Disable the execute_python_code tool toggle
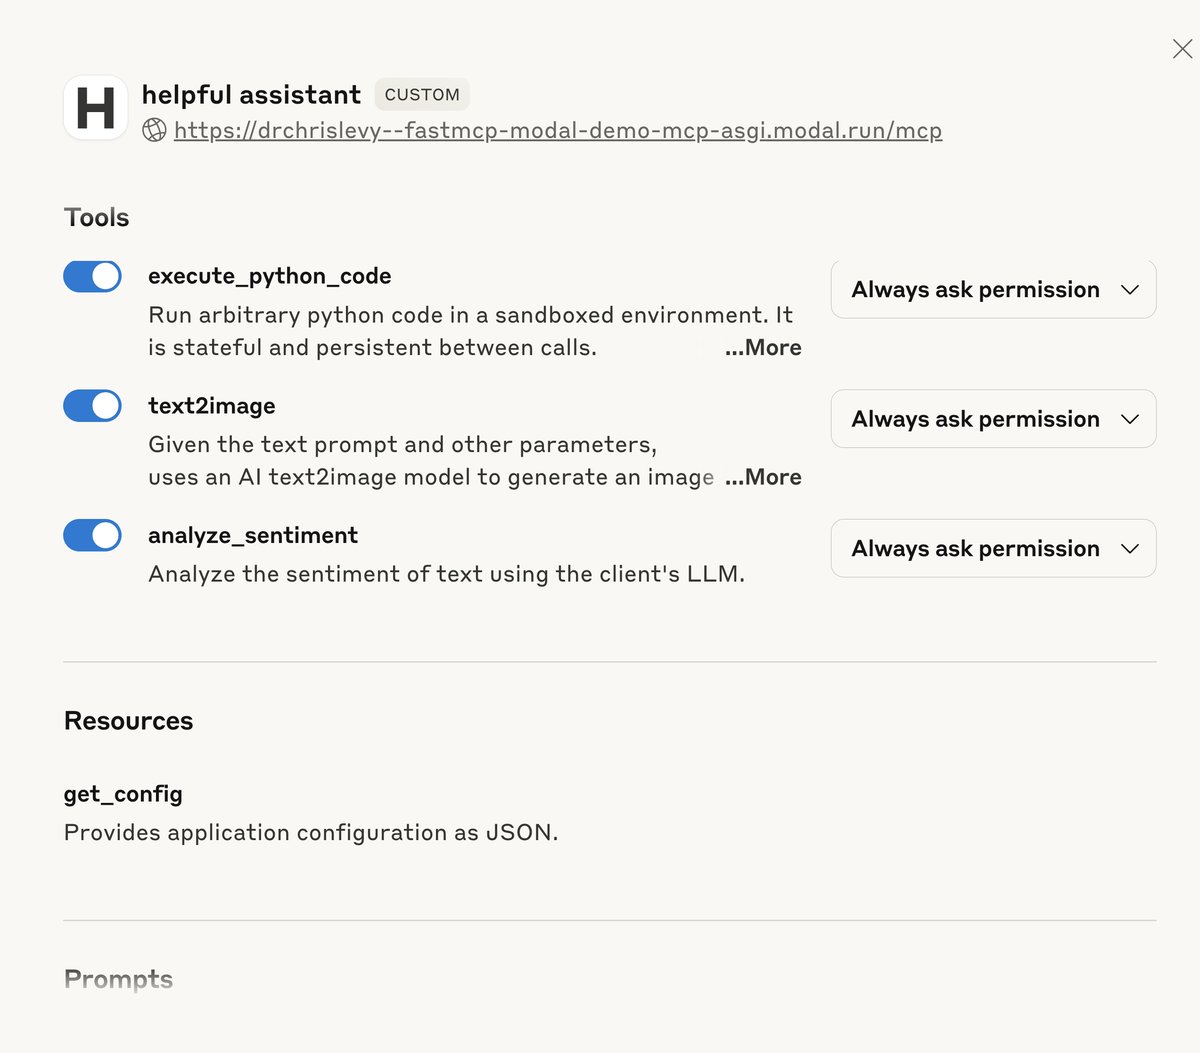 pyautogui.click(x=93, y=276)
